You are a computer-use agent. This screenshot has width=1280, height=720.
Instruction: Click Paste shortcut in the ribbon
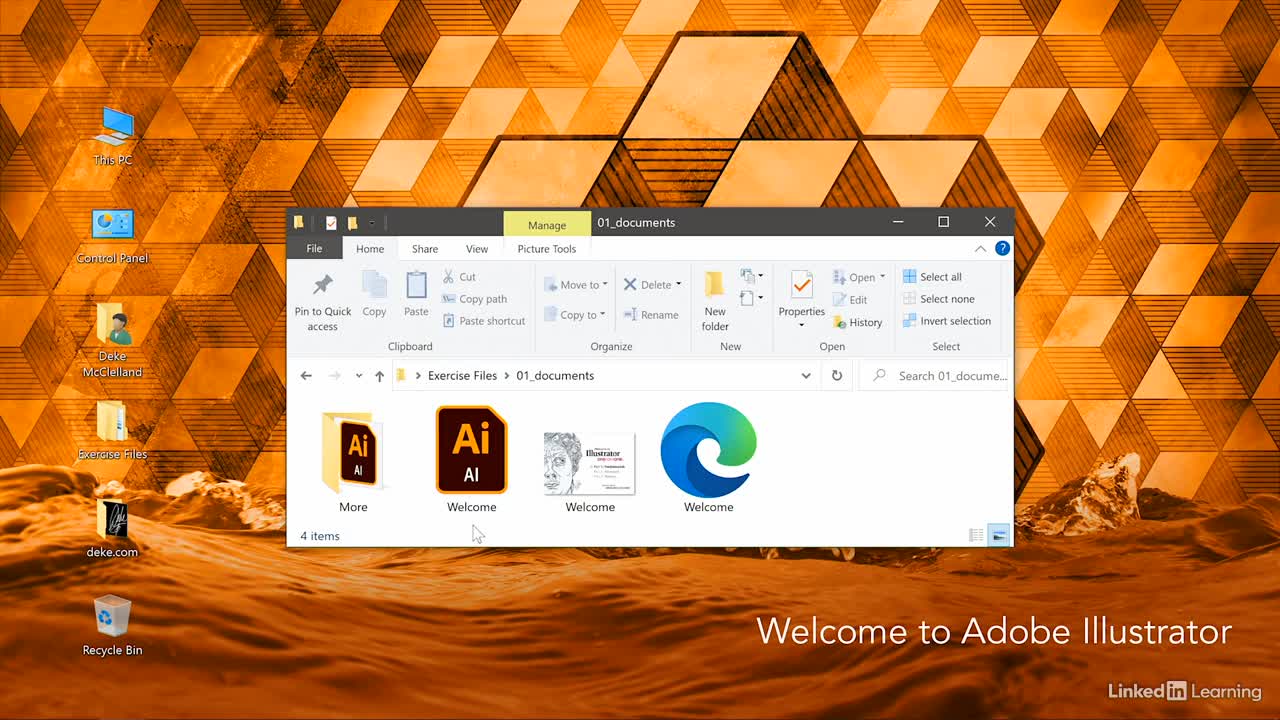[x=484, y=321]
